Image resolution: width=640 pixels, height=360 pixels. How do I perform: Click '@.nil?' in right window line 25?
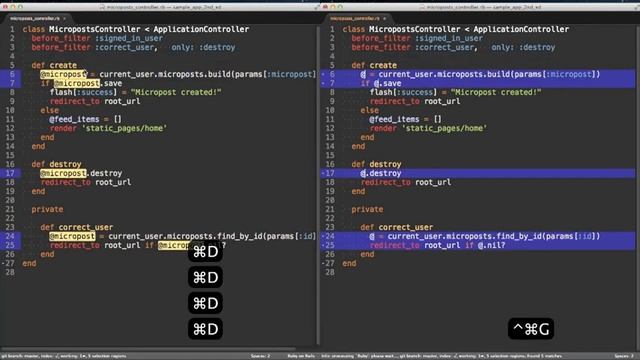point(491,245)
